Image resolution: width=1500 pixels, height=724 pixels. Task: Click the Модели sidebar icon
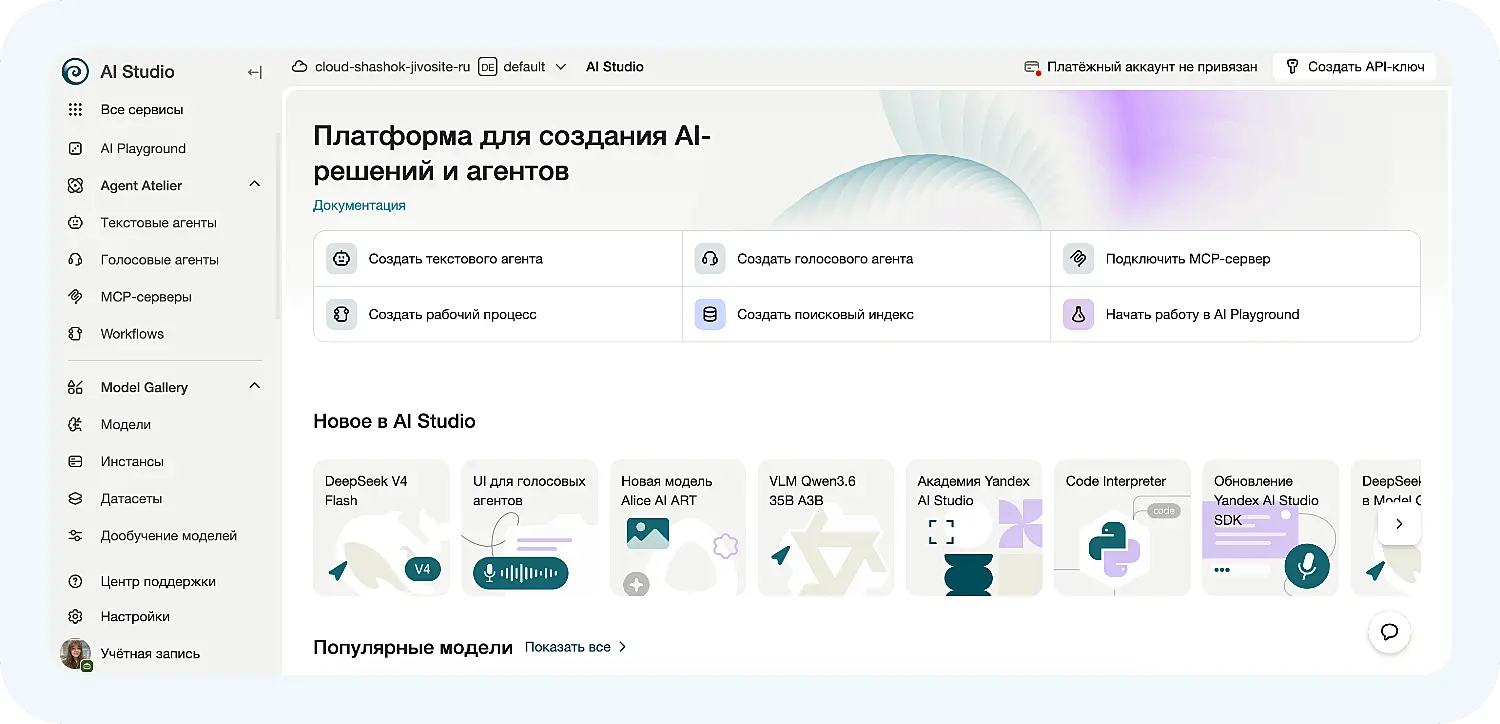75,424
